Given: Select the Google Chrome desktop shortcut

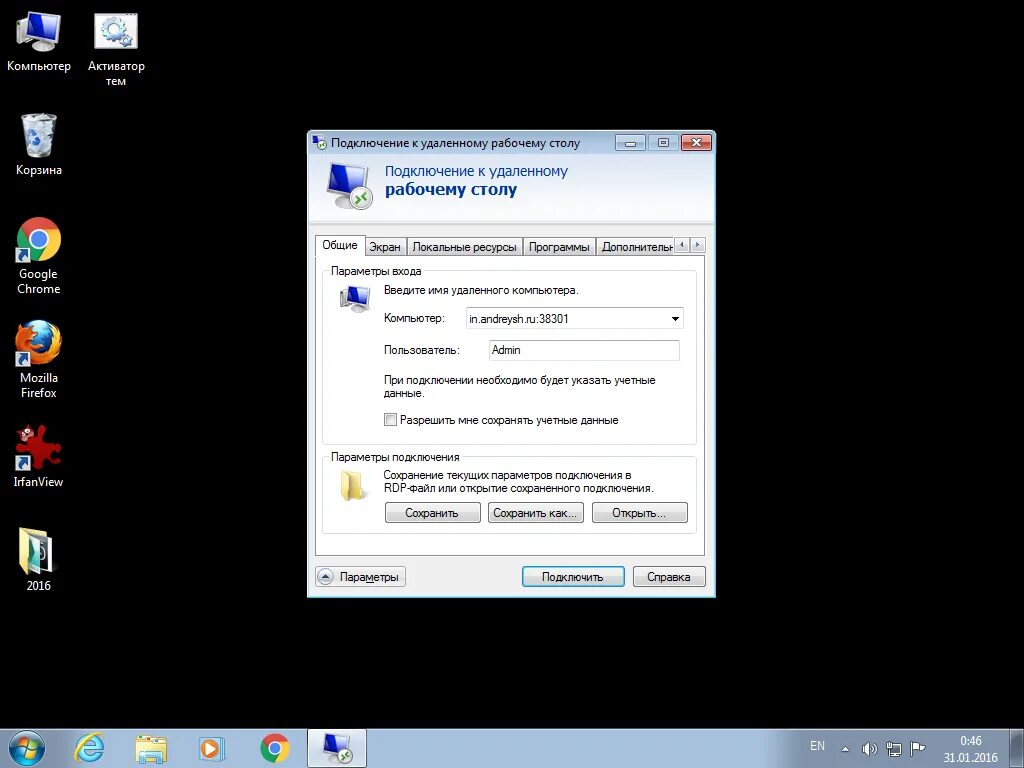Looking at the screenshot, I should pyautogui.click(x=39, y=255).
